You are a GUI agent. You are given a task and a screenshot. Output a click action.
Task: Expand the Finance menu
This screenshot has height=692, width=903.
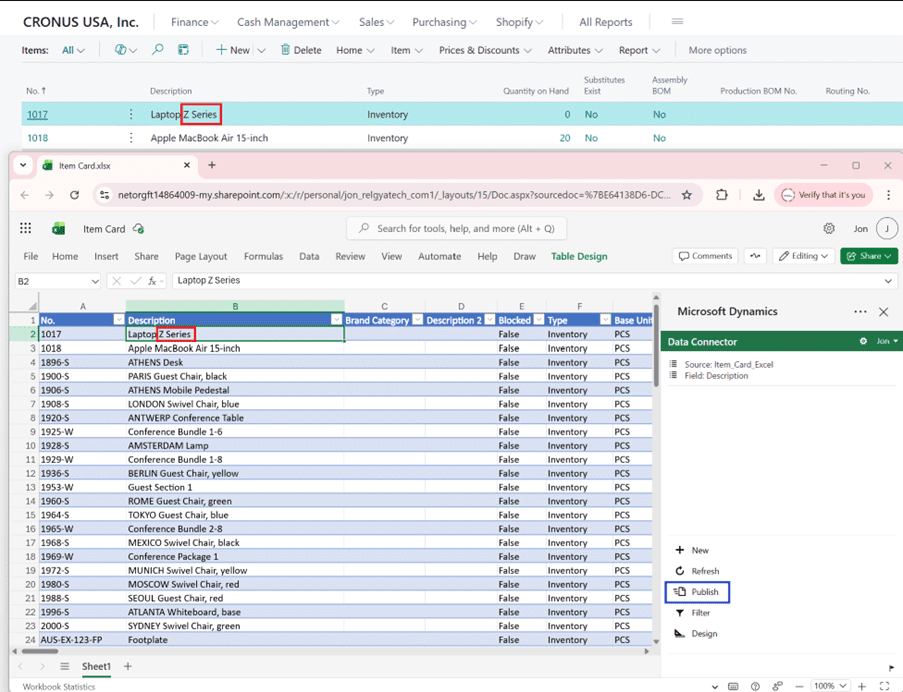194,22
